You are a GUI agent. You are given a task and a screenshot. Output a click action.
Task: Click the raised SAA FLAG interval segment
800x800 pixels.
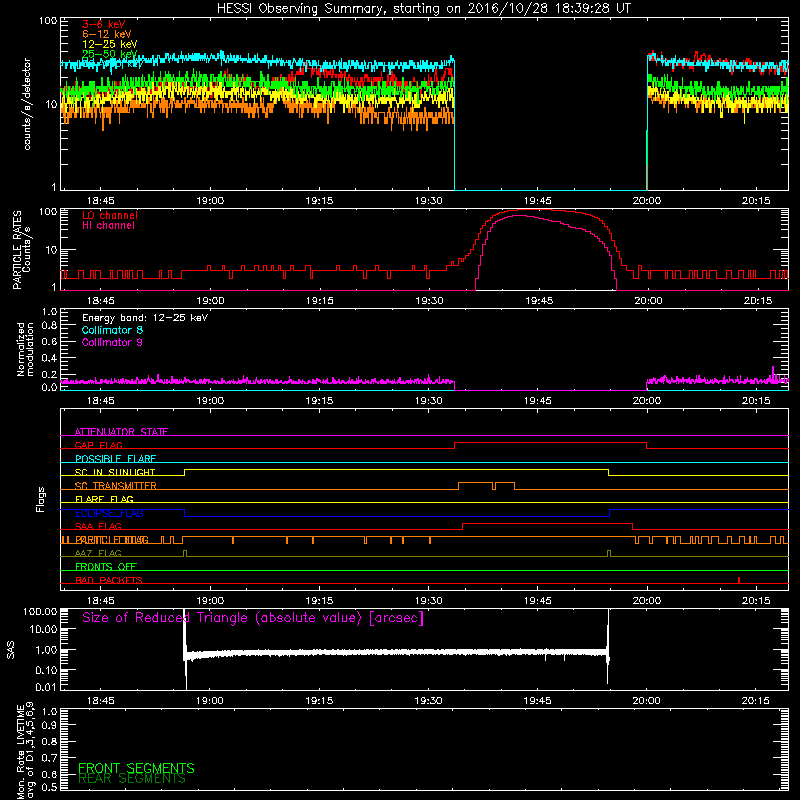click(547, 523)
